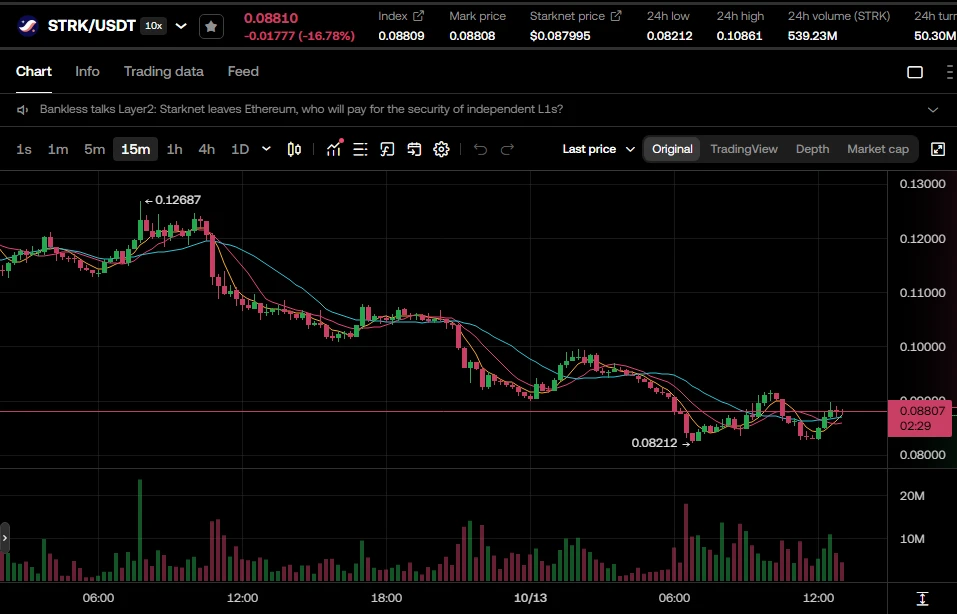Open chart settings gear
The image size is (957, 614).
[441, 150]
